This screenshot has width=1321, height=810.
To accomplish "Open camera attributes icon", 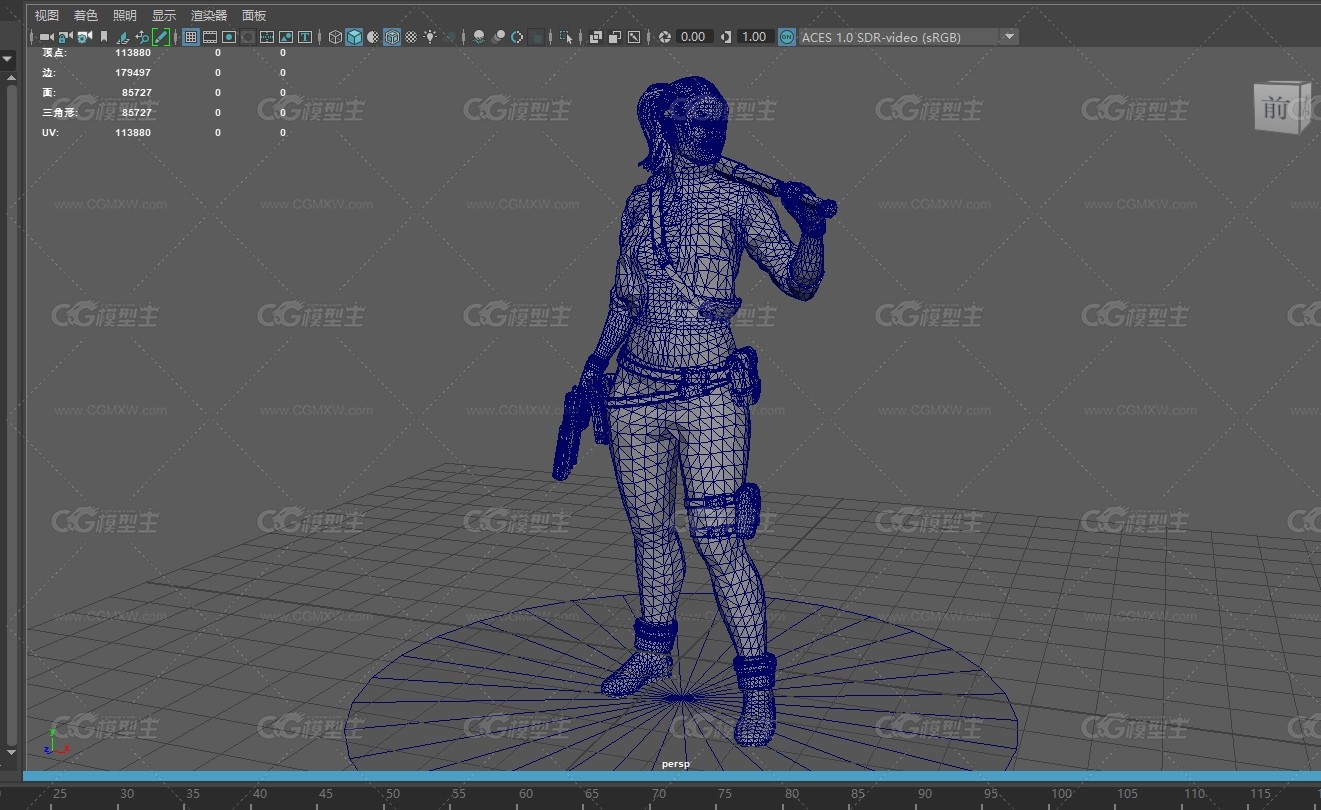I will 84,37.
